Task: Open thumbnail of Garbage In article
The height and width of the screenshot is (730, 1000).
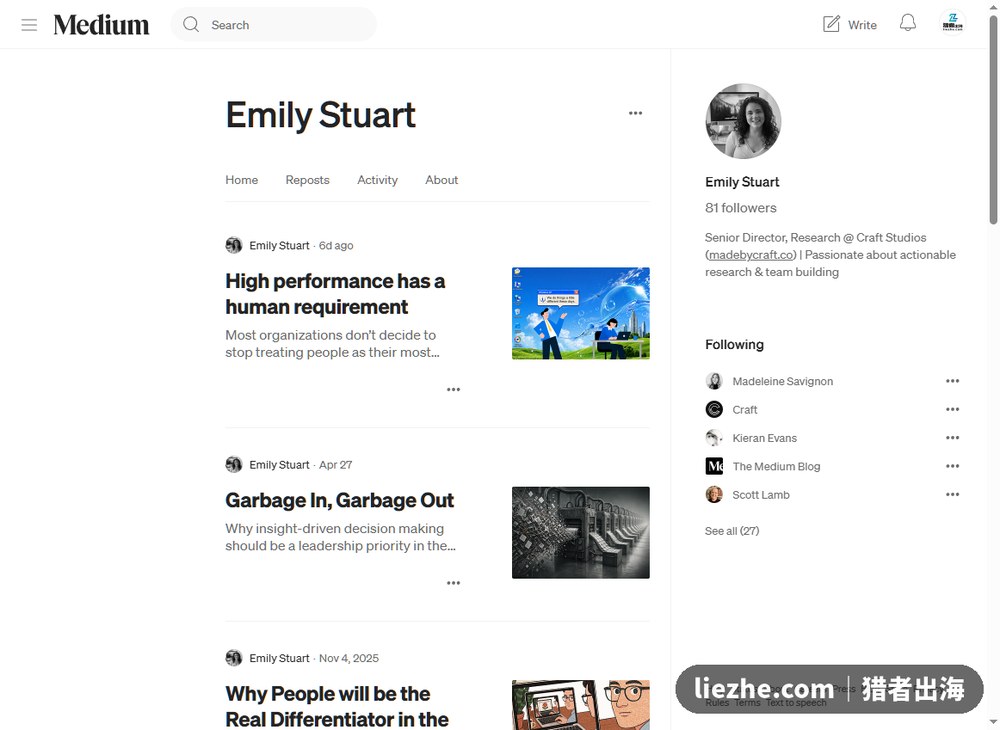Action: [x=580, y=532]
